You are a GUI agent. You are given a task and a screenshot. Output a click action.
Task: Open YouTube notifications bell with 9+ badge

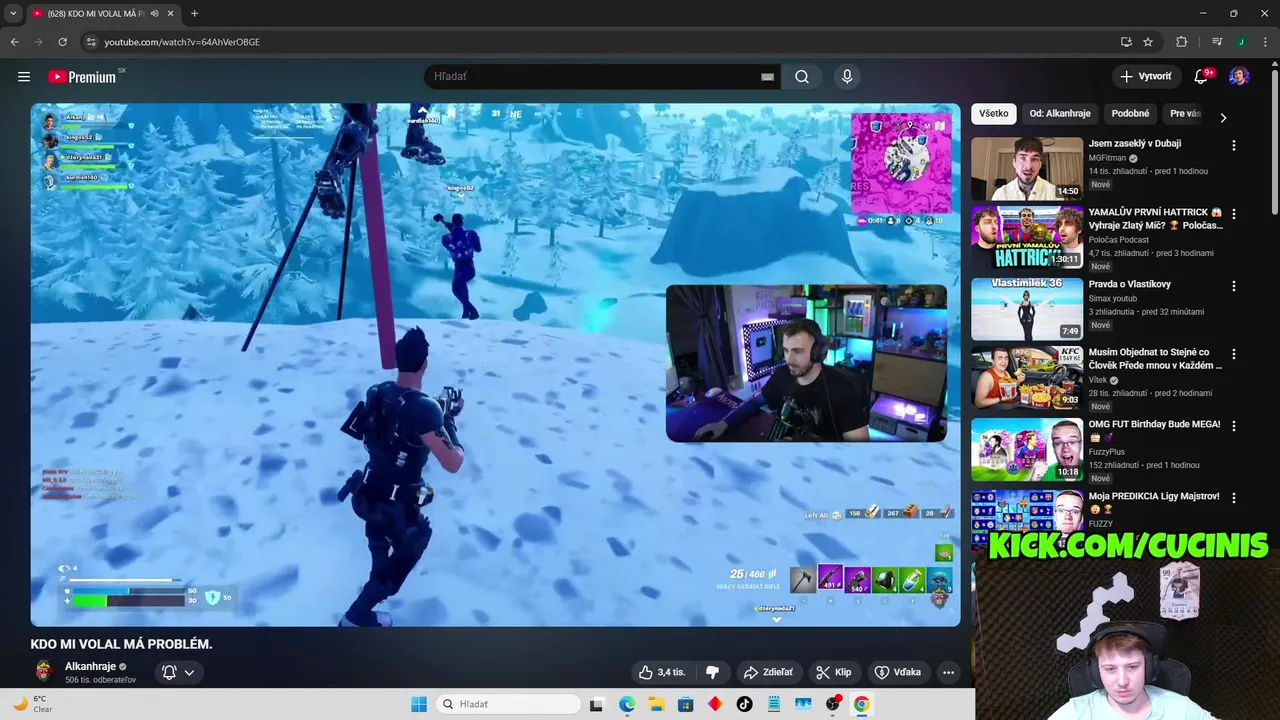pyautogui.click(x=1202, y=76)
